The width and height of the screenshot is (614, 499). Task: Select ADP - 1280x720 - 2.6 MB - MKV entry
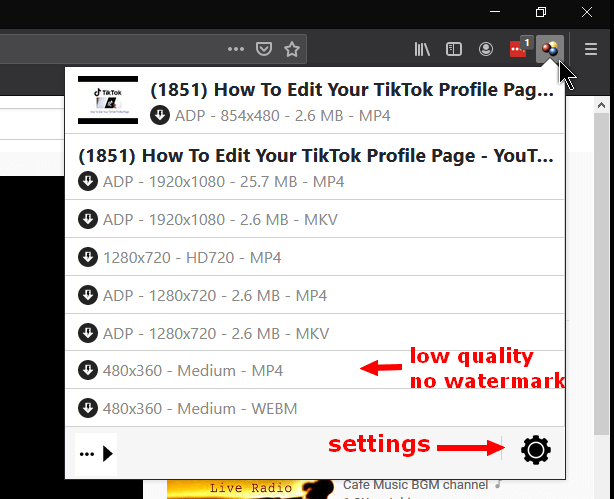[315, 333]
